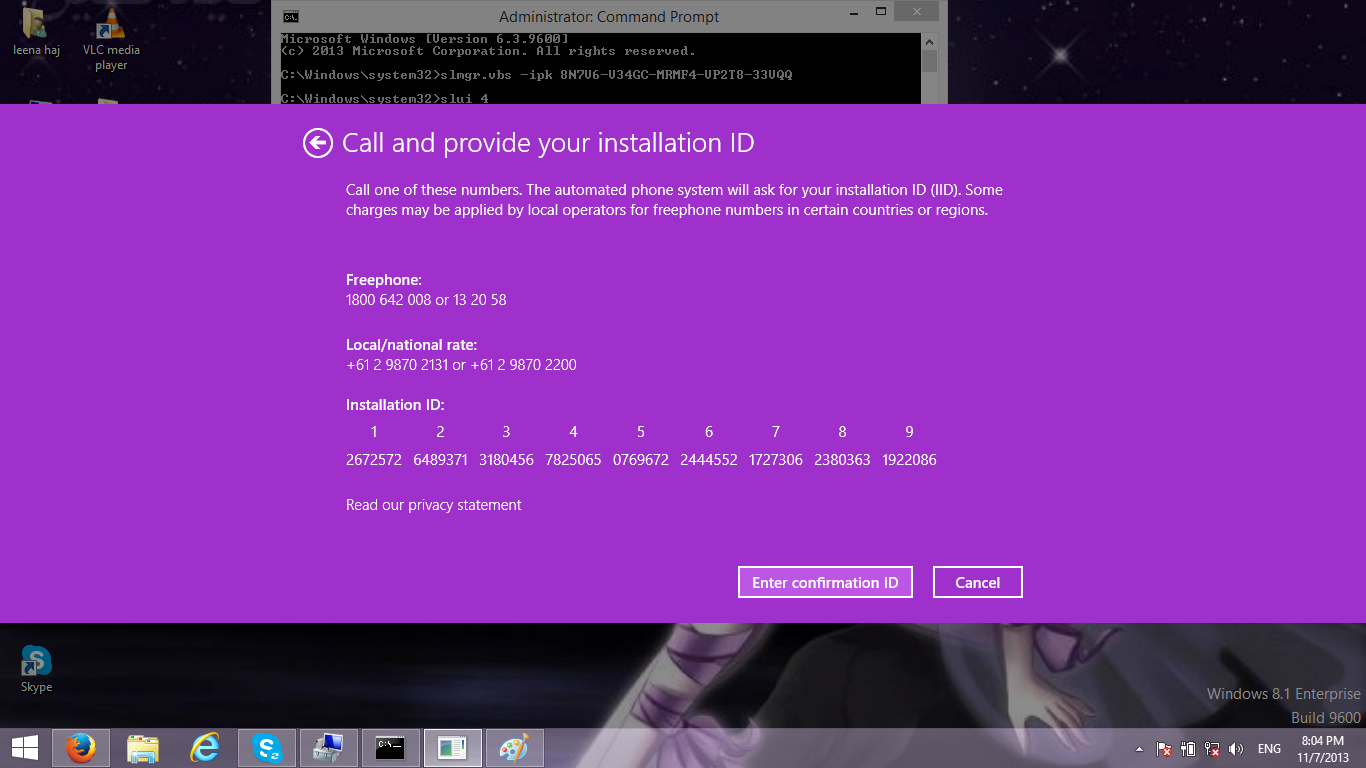The height and width of the screenshot is (768, 1366).
Task: Open the clock showing 8:04 PM
Action: coord(1322,748)
